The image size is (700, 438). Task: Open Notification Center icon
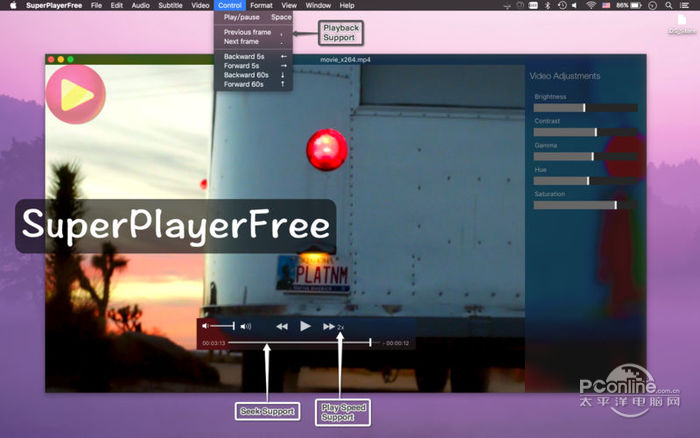tap(684, 5)
